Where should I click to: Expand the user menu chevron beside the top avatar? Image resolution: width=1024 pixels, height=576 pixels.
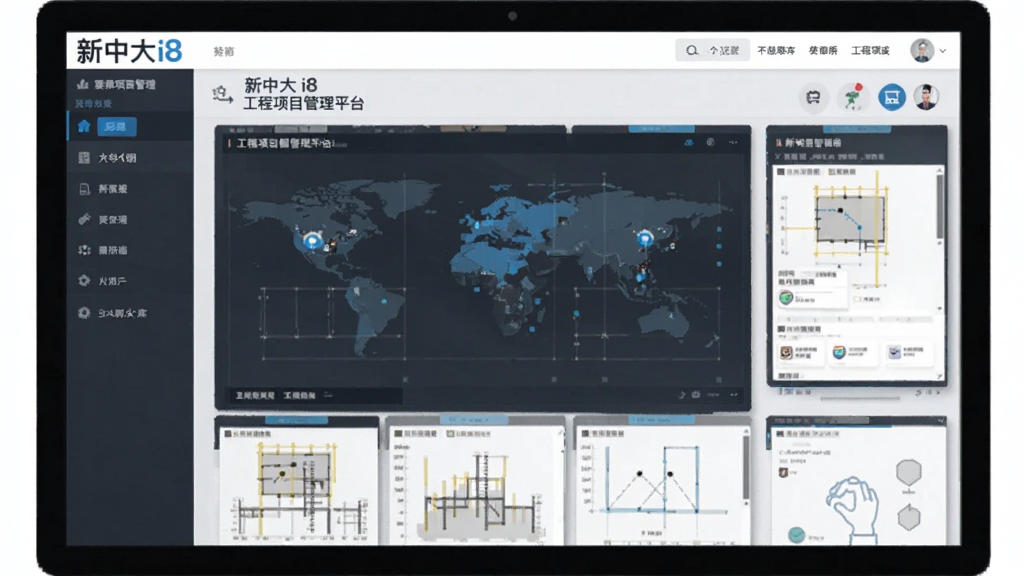click(942, 51)
